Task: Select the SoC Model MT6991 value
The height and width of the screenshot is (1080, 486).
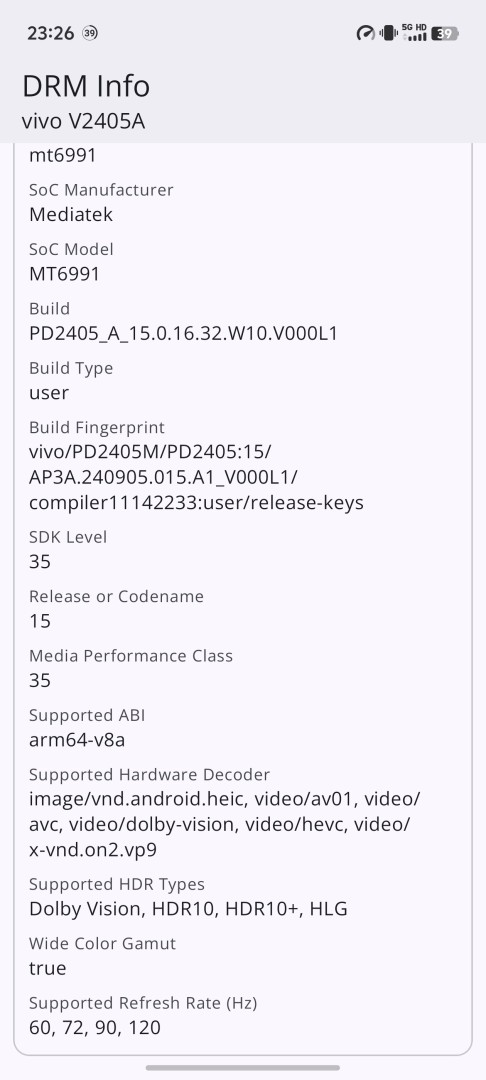Action: click(x=64, y=274)
